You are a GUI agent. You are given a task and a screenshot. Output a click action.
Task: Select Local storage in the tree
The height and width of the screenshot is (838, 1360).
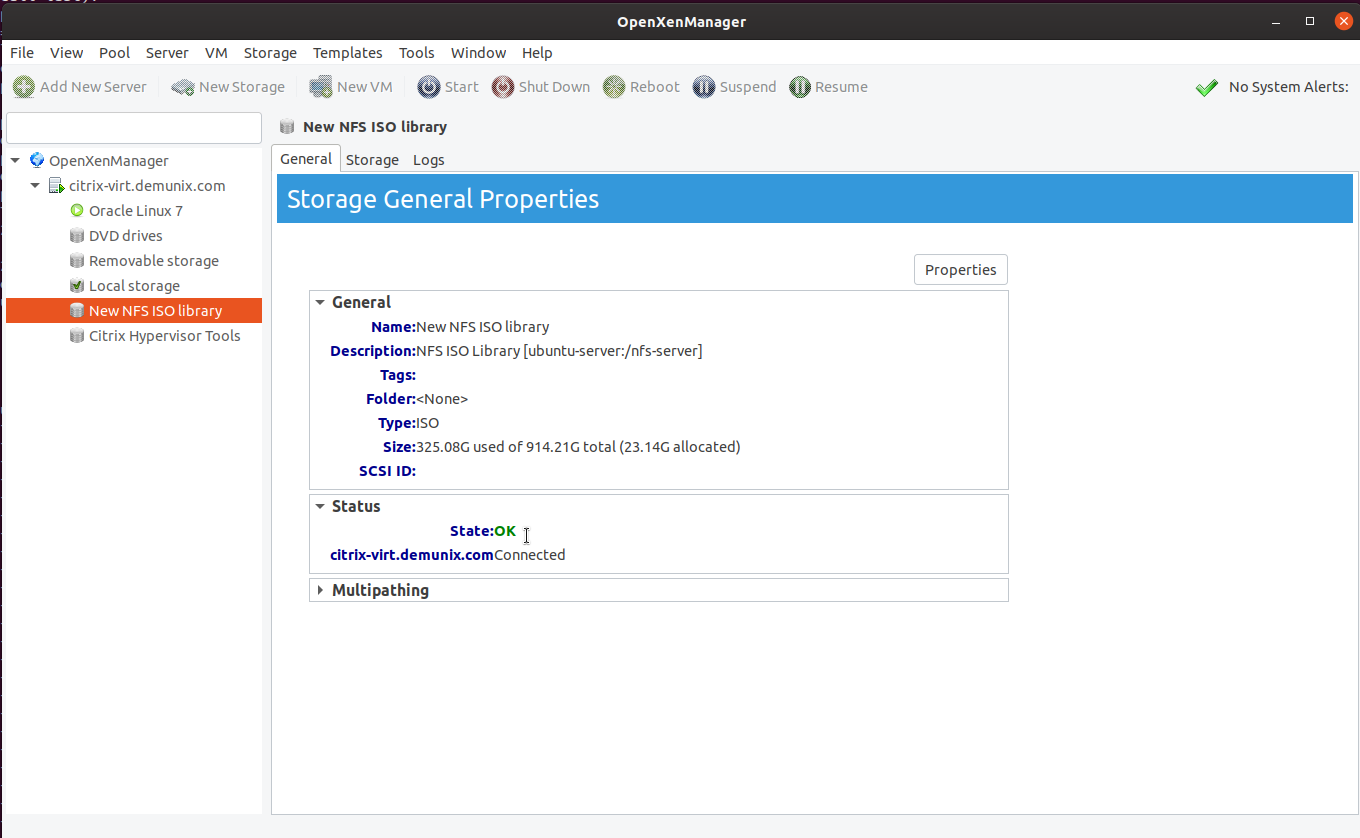coord(134,286)
